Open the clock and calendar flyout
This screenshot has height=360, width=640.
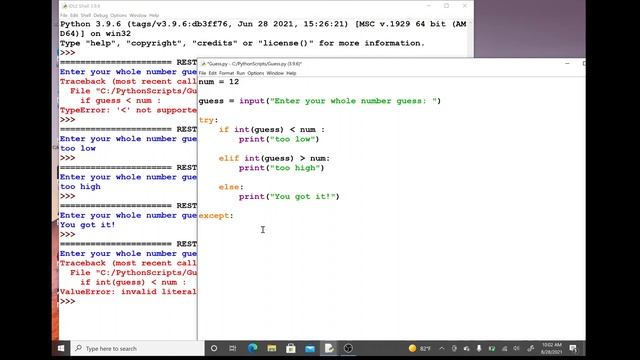(552, 348)
